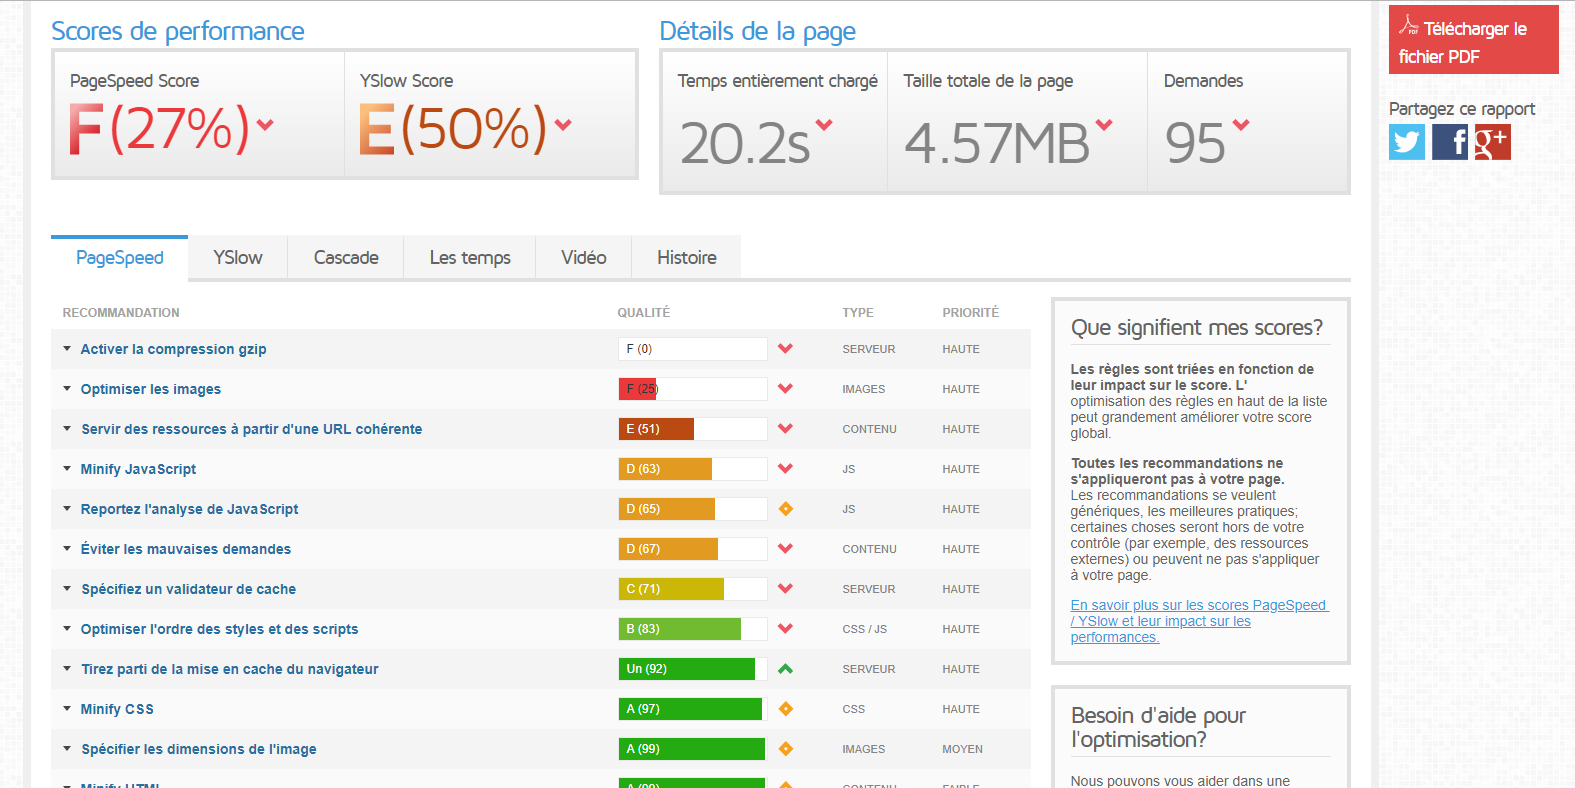Open the Minify CSS recommendation link
Screen dimensions: 1575x788
pos(117,709)
